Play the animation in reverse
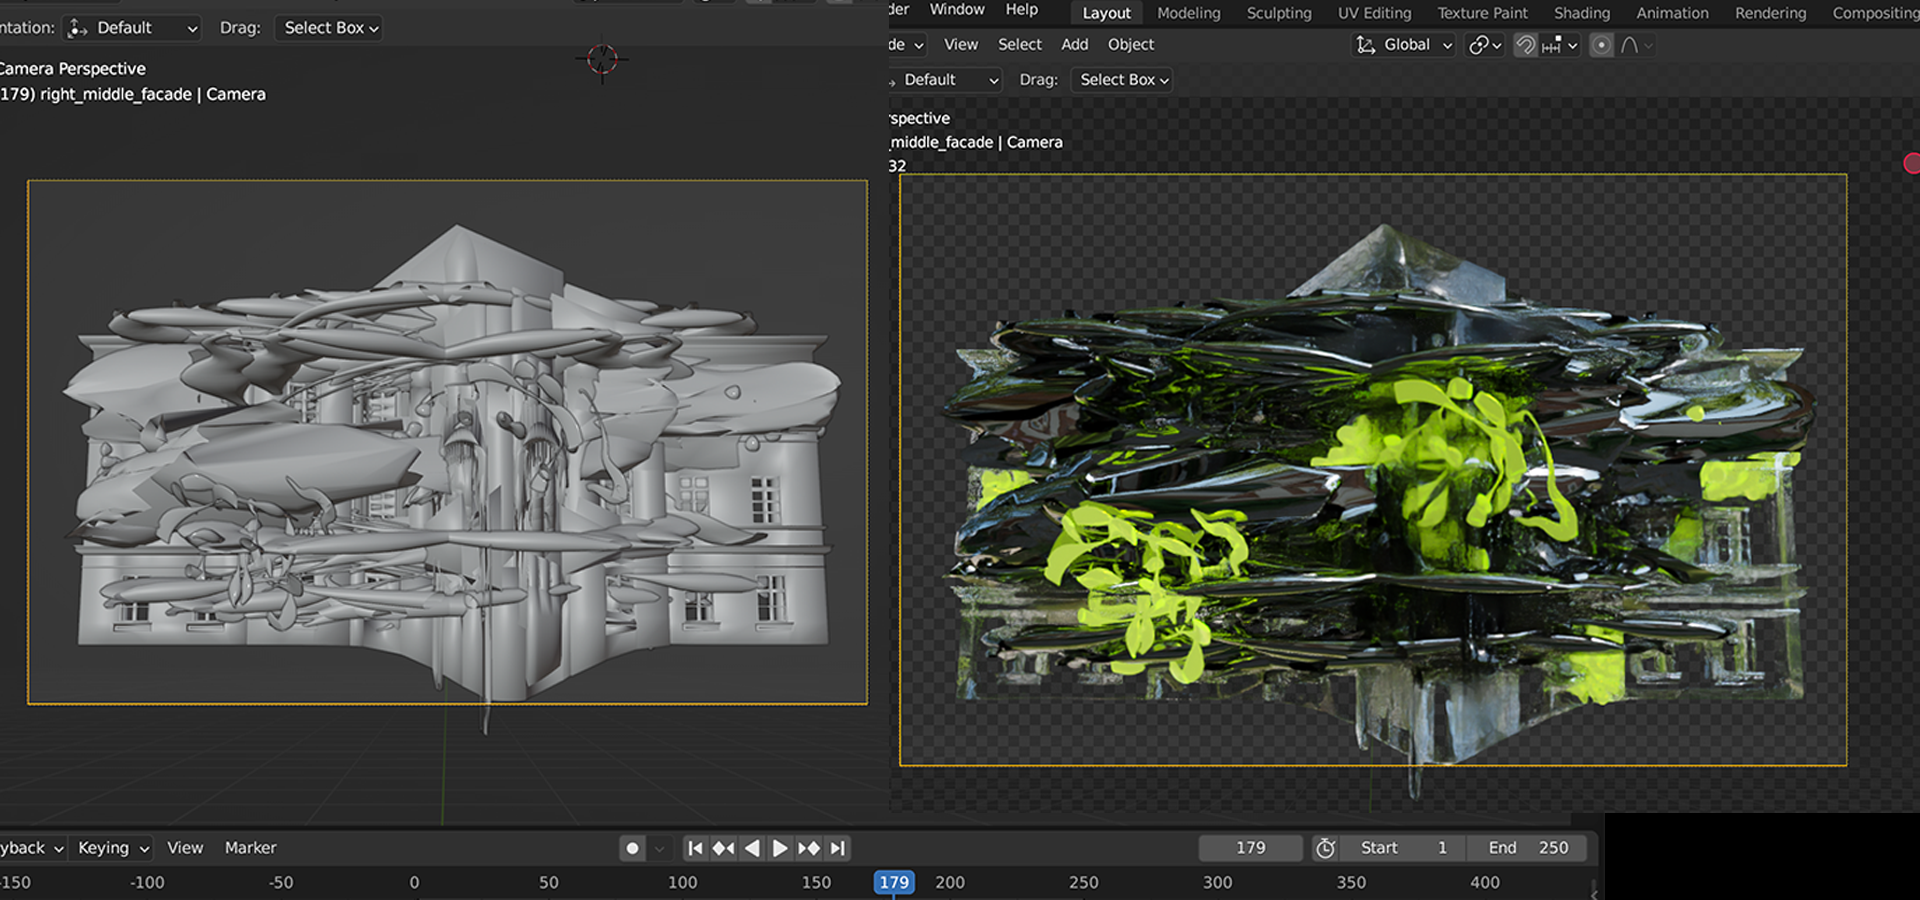The width and height of the screenshot is (1920, 900). [752, 848]
